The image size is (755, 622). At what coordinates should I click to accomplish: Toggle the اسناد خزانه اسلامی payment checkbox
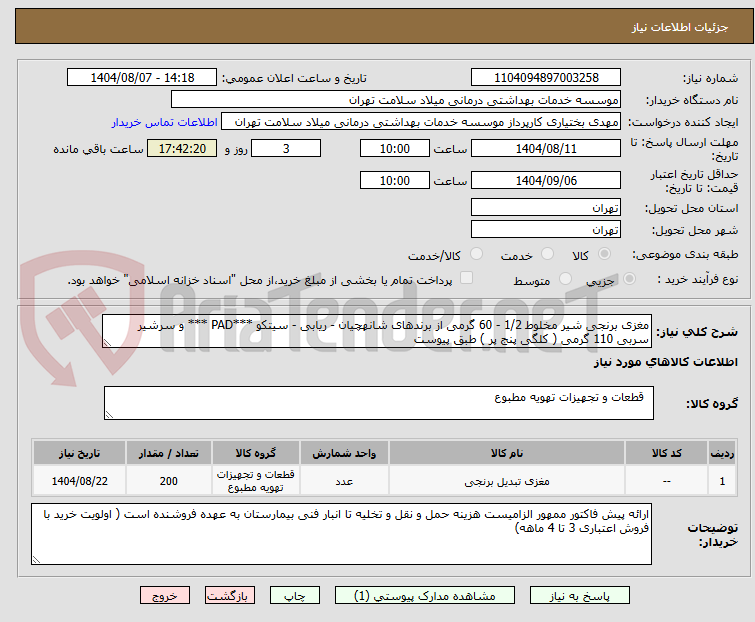point(466,279)
